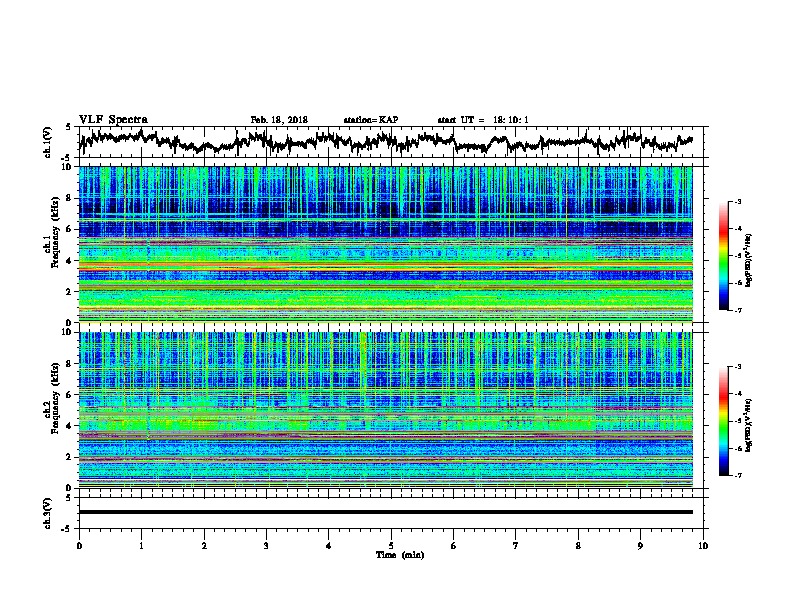Click the "5" tick label on time axis
The width and height of the screenshot is (792, 612).
[391, 545]
